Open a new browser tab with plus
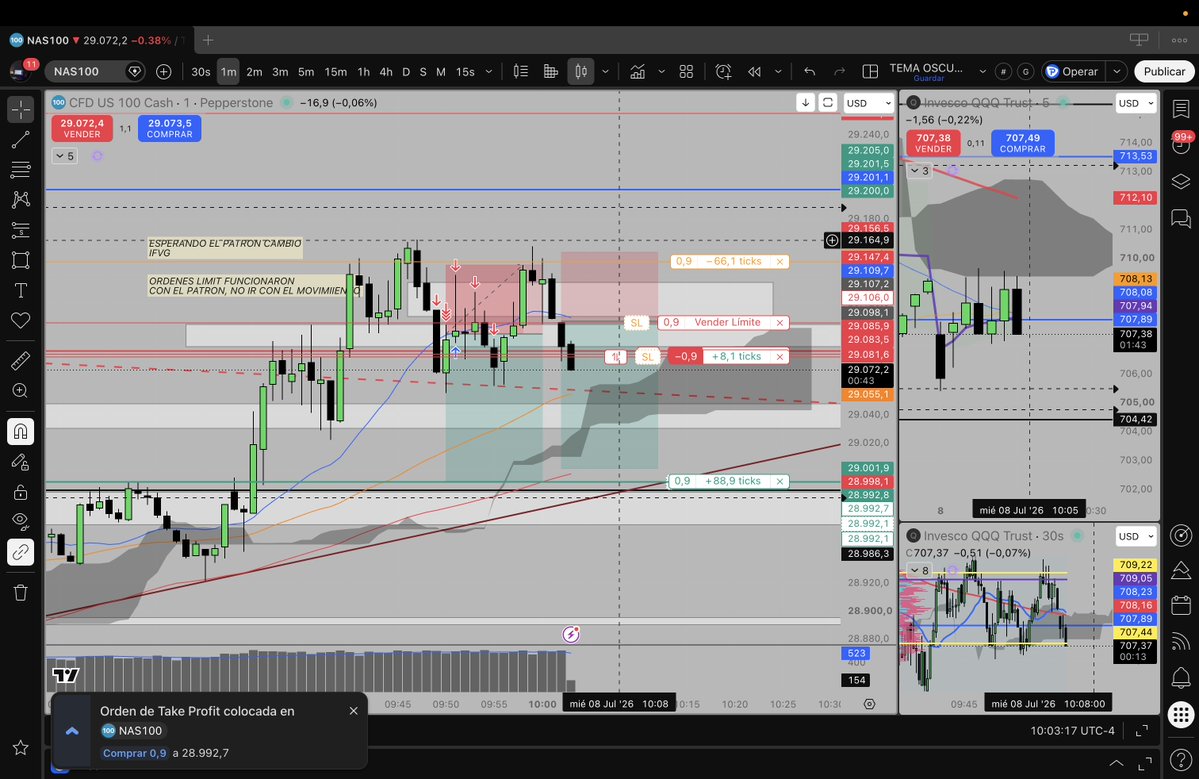The height and width of the screenshot is (779, 1199). pos(208,40)
